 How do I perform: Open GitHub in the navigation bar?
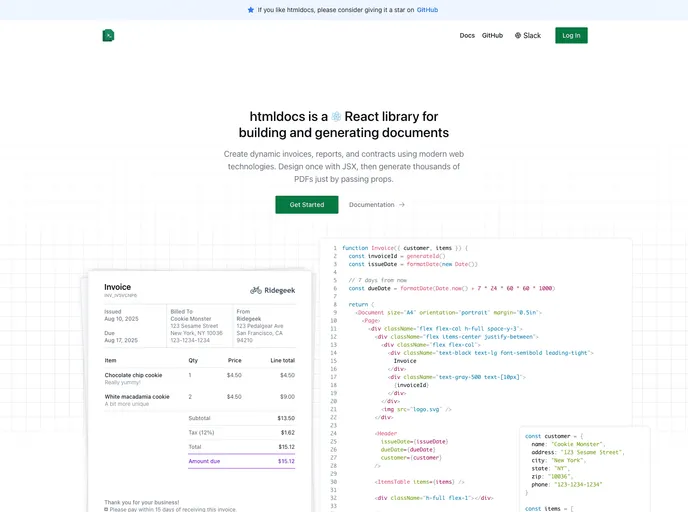[x=492, y=36]
